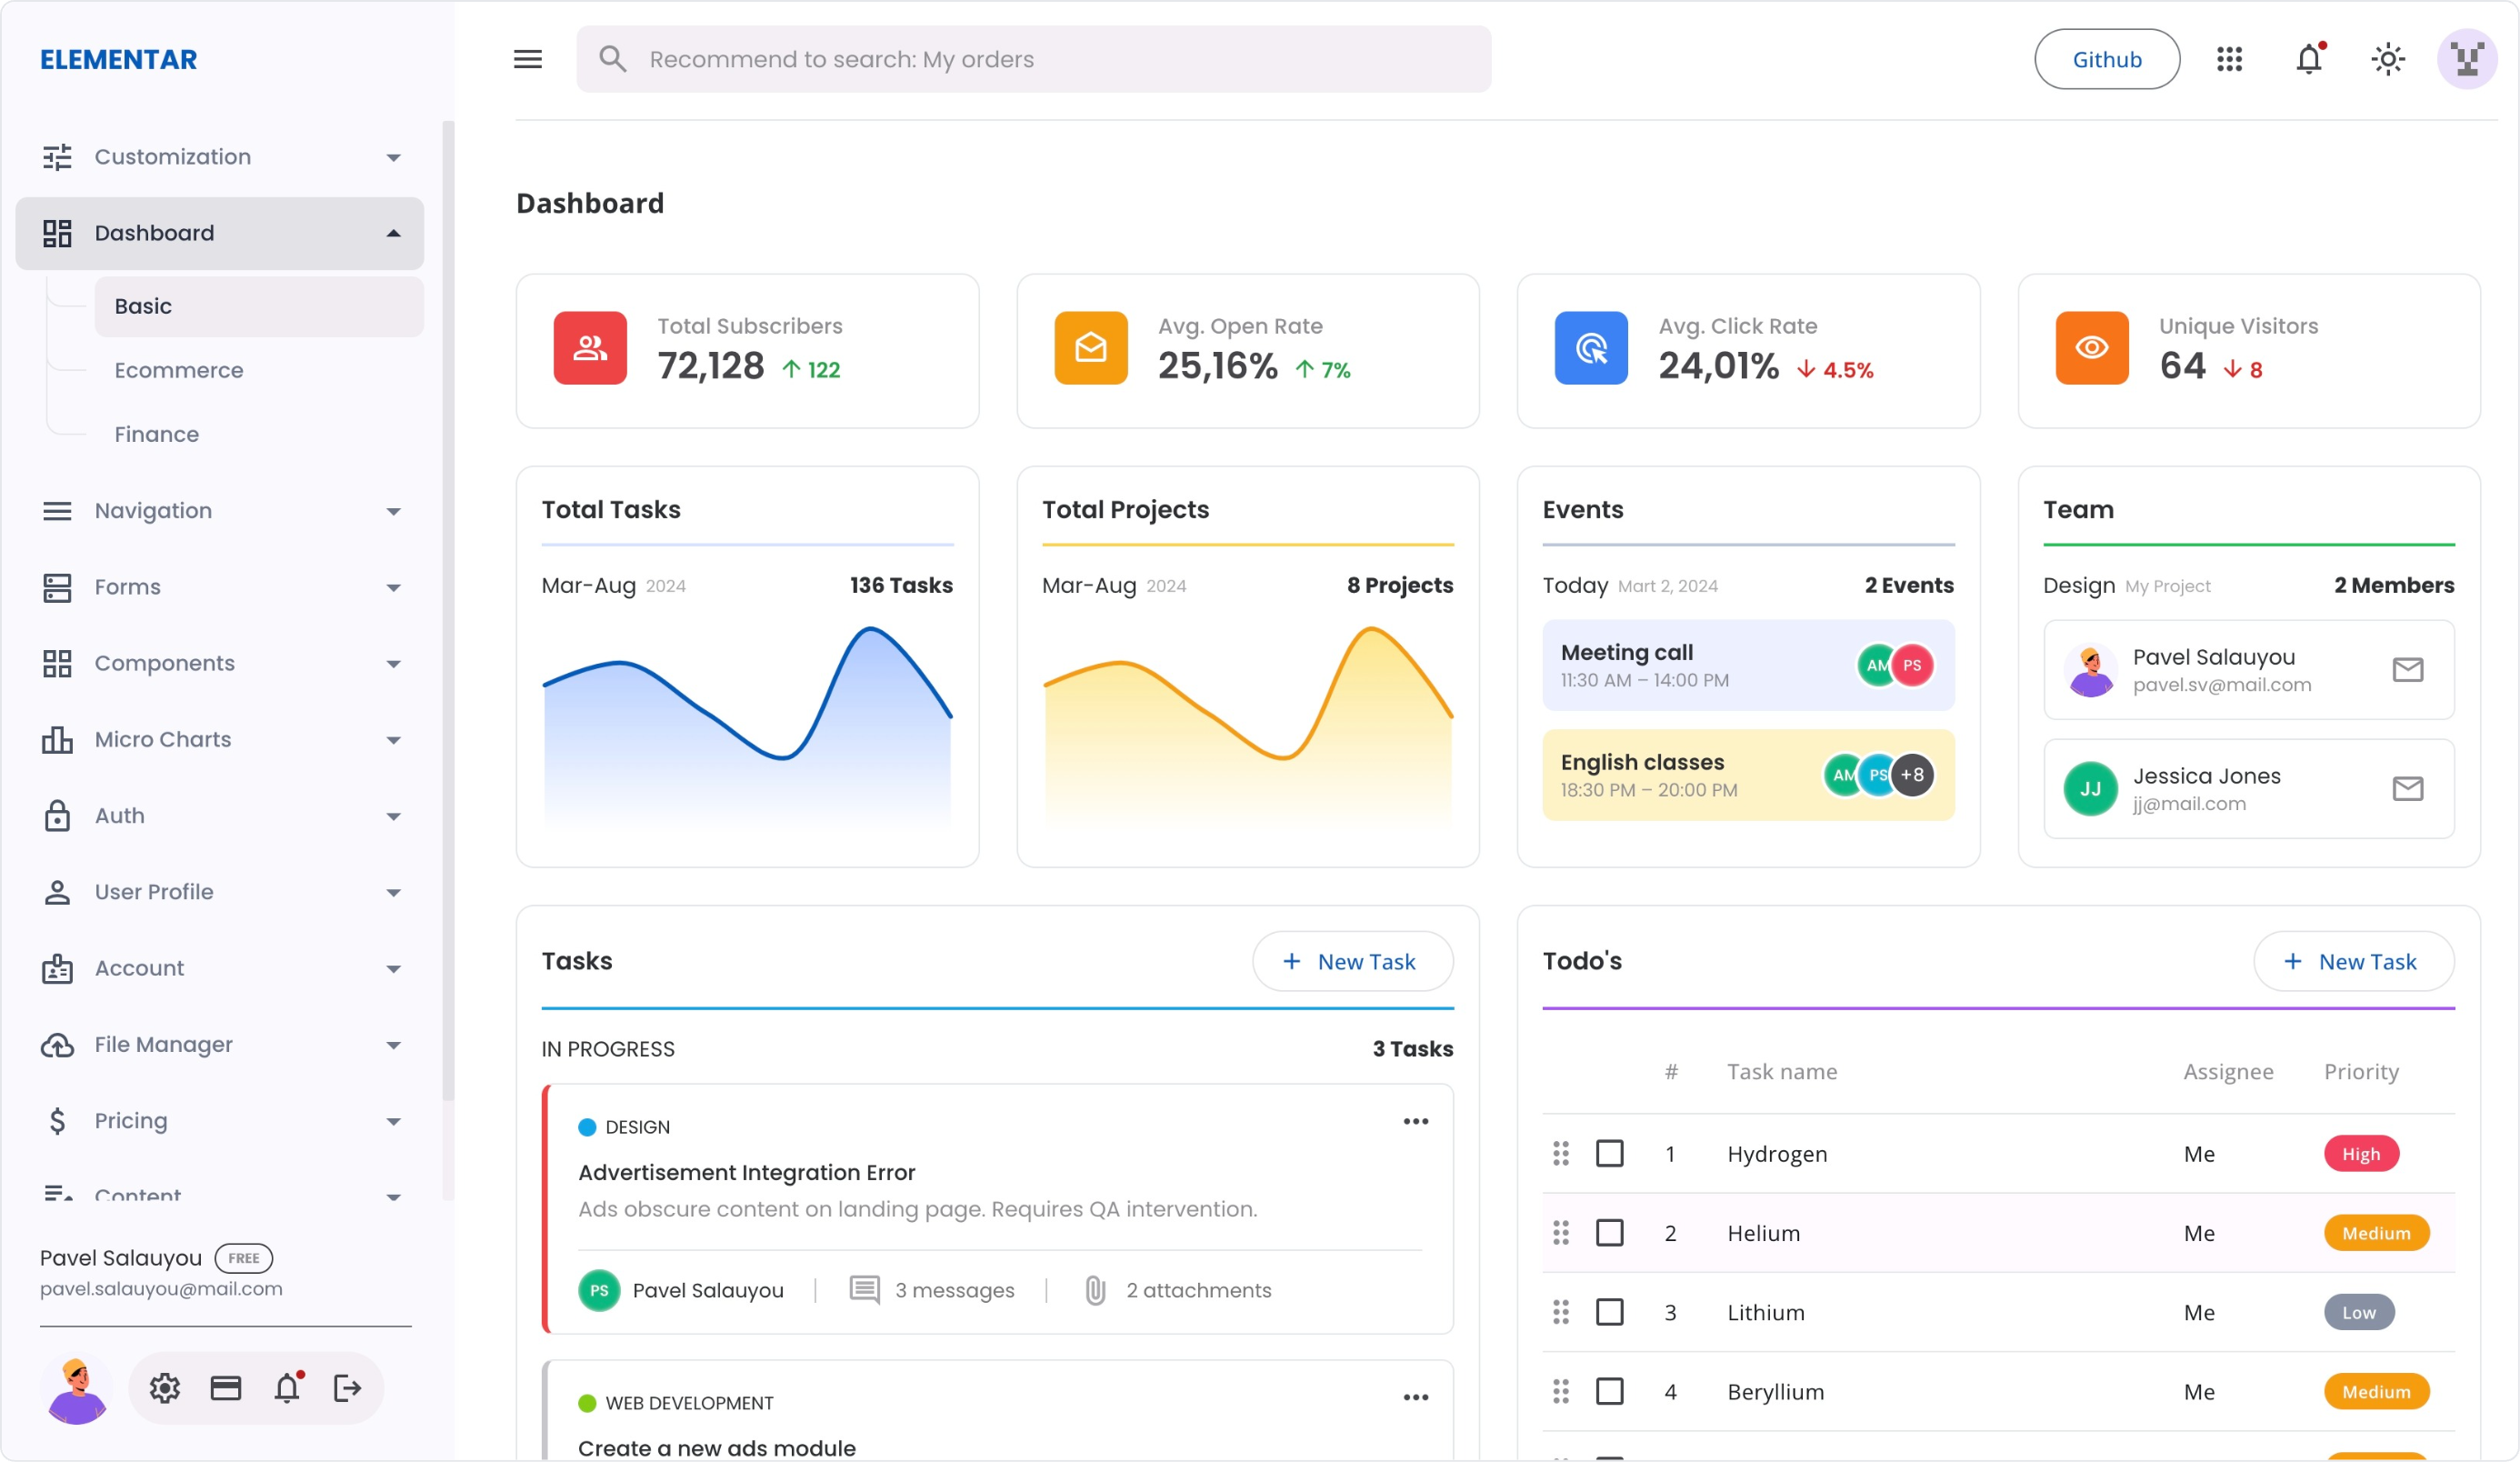2520x1462 pixels.
Task: Open the Finance dashboard submenu item
Action: tap(157, 434)
